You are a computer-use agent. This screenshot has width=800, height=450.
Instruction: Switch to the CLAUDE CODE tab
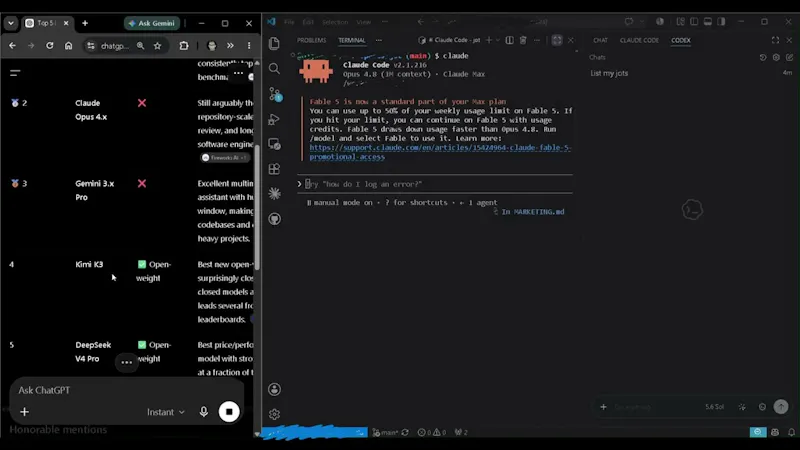[x=639, y=40]
